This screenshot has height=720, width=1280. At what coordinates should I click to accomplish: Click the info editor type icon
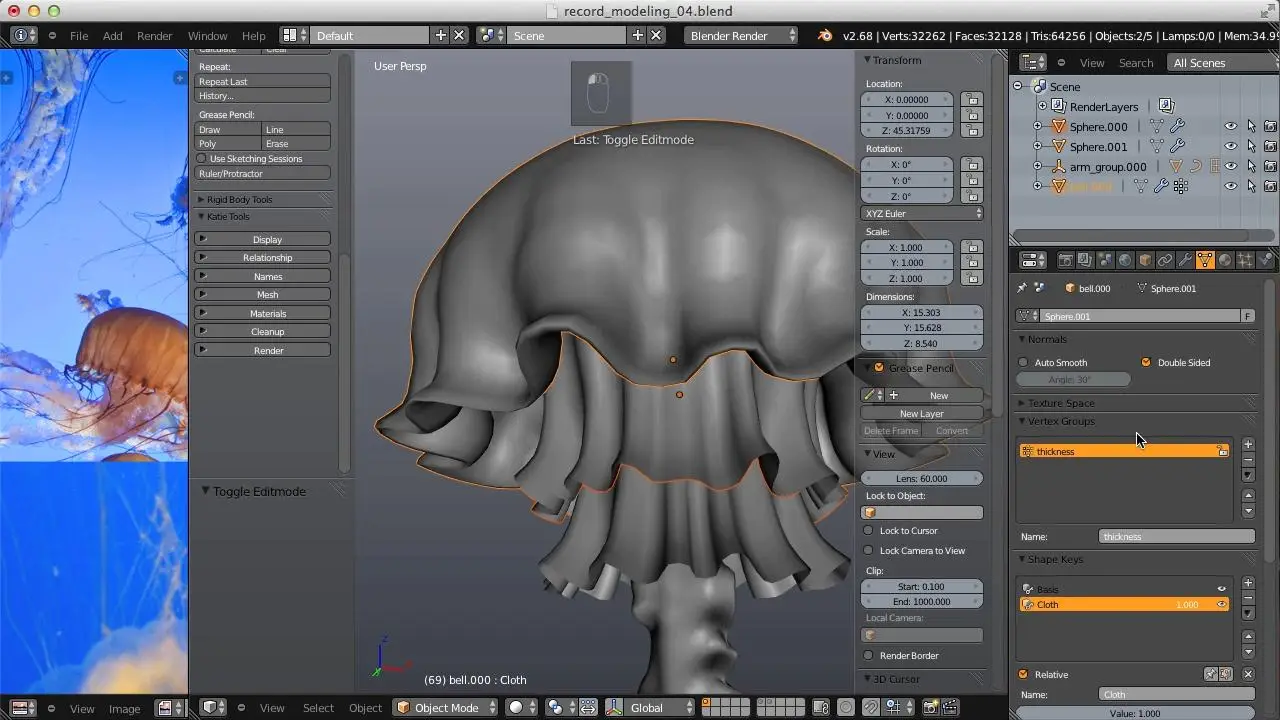click(24, 35)
